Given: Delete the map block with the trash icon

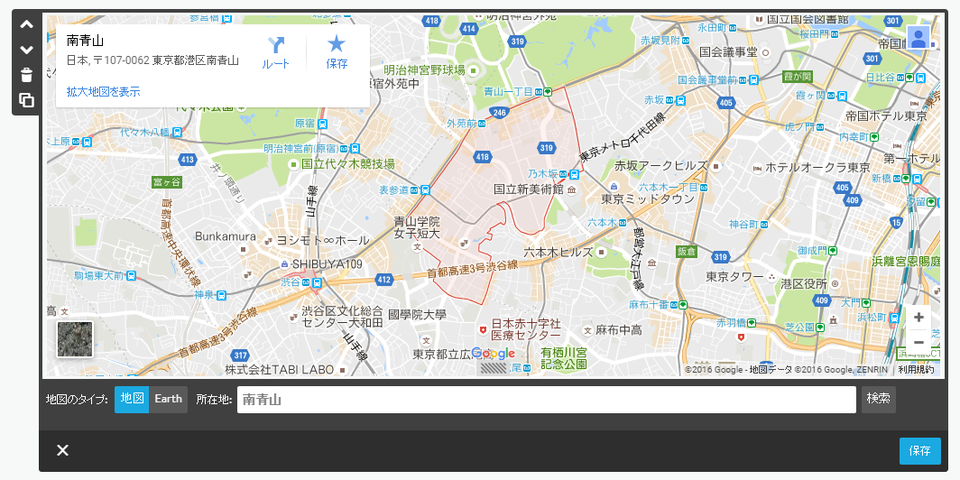Looking at the screenshot, I should click(x=26, y=75).
